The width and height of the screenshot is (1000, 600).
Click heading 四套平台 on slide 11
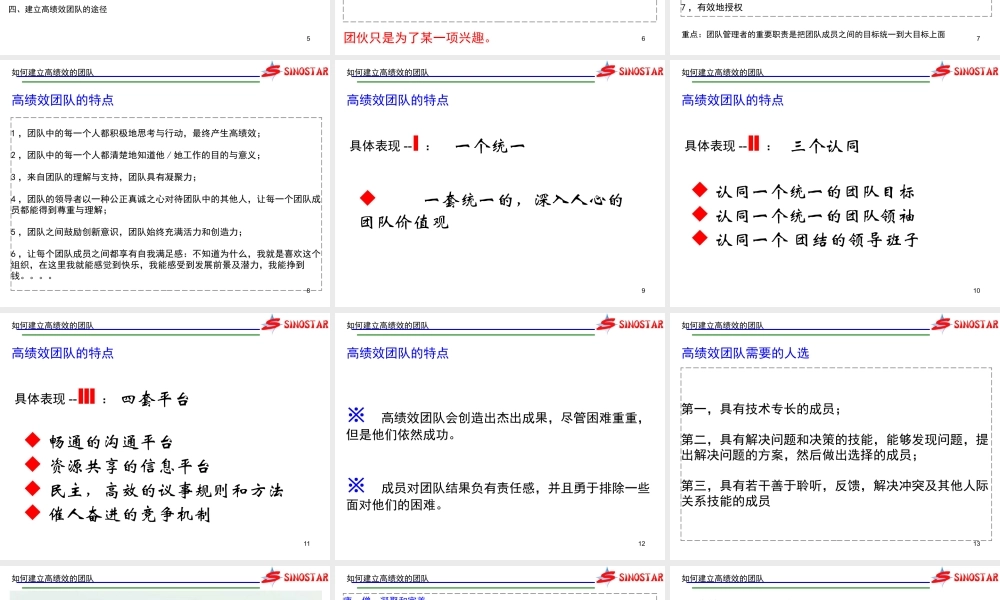point(155,399)
